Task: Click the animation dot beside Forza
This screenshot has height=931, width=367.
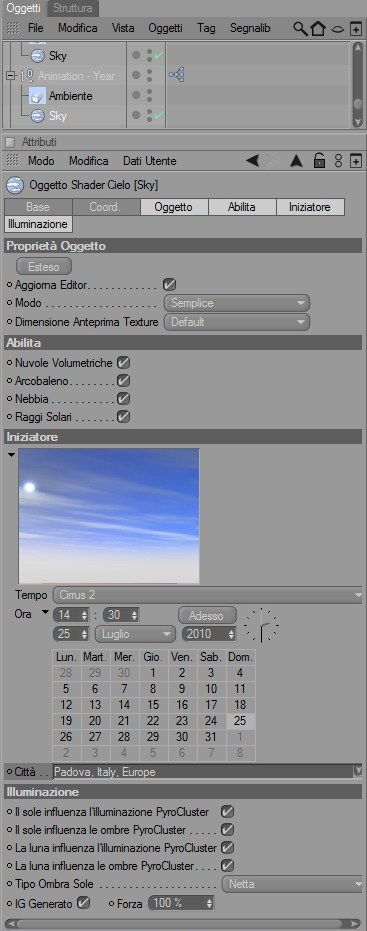Action: coord(112,903)
